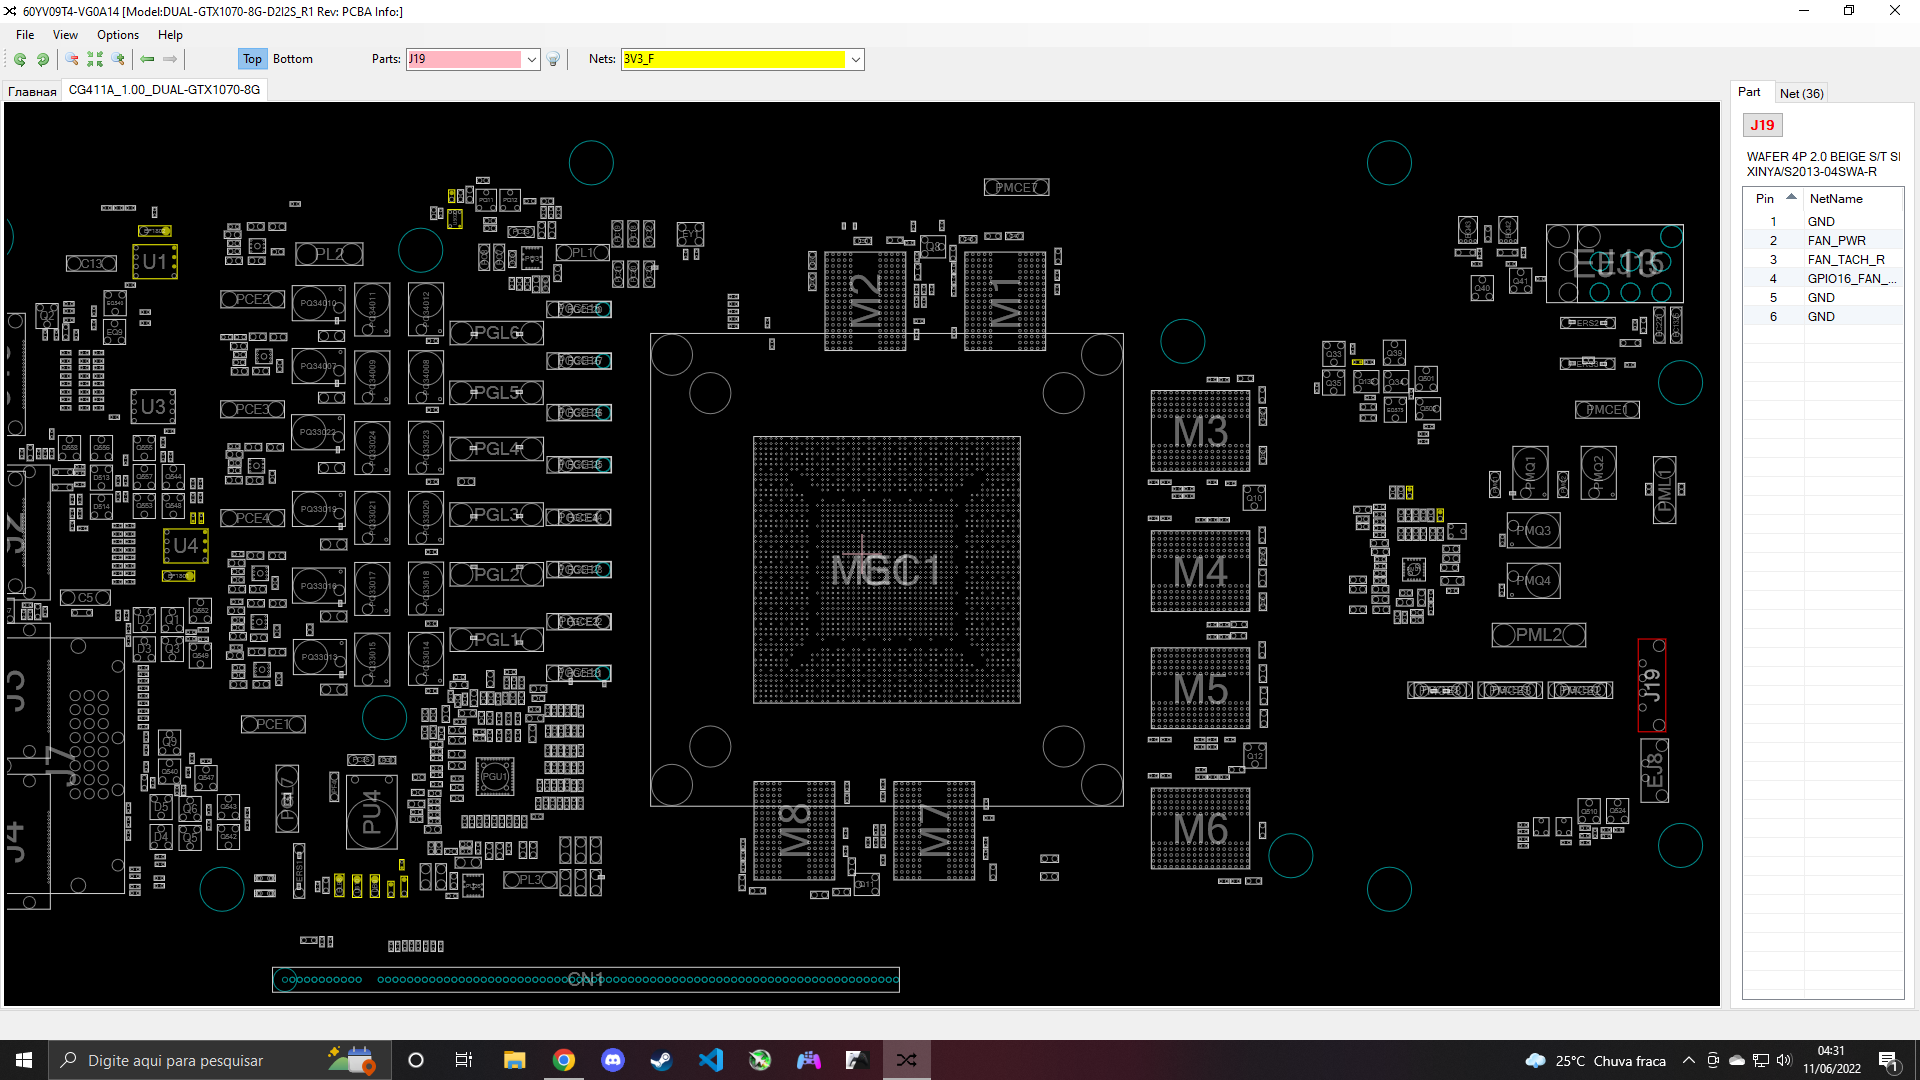Switch to Bottom board side
Viewport: 1920px width, 1080px height.
pyautogui.click(x=292, y=59)
